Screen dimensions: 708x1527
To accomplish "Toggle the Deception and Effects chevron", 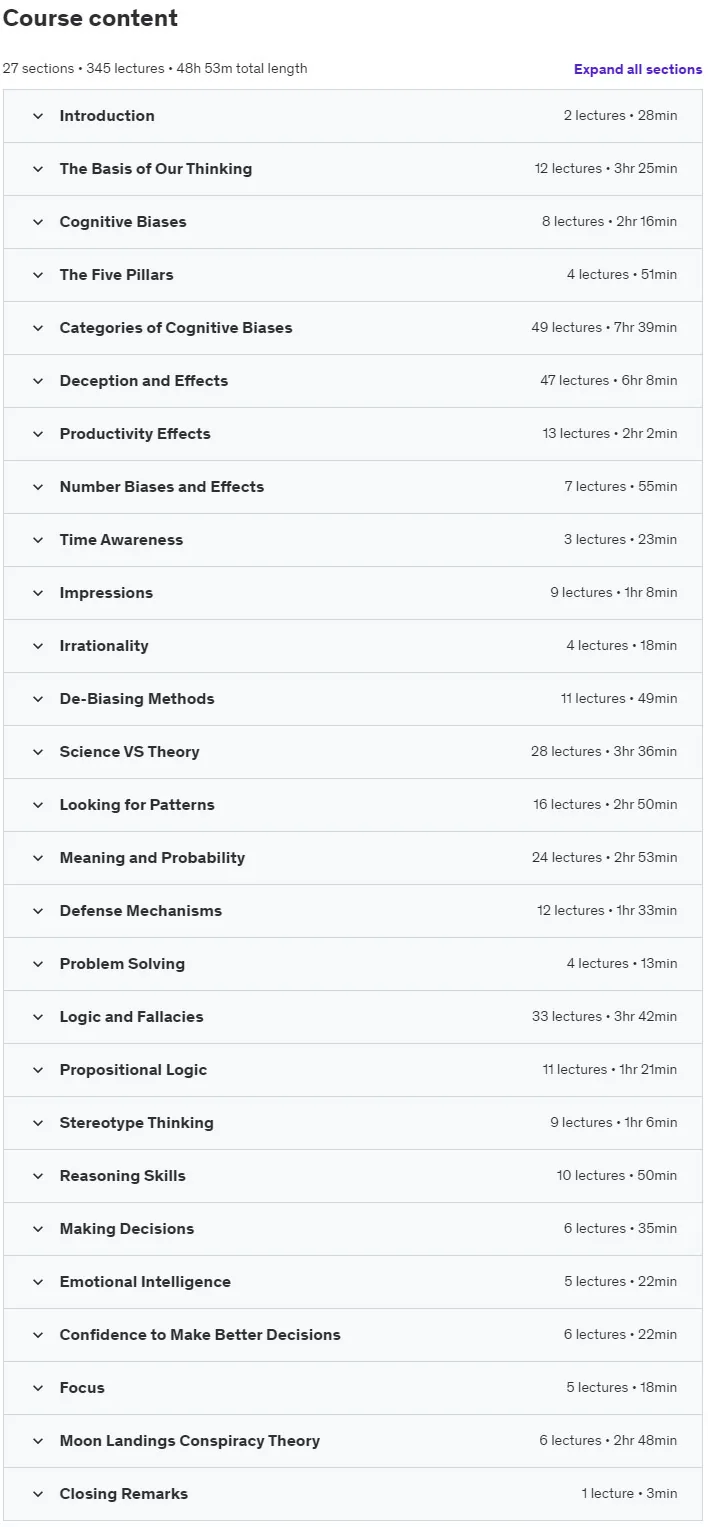I will pyautogui.click(x=38, y=381).
